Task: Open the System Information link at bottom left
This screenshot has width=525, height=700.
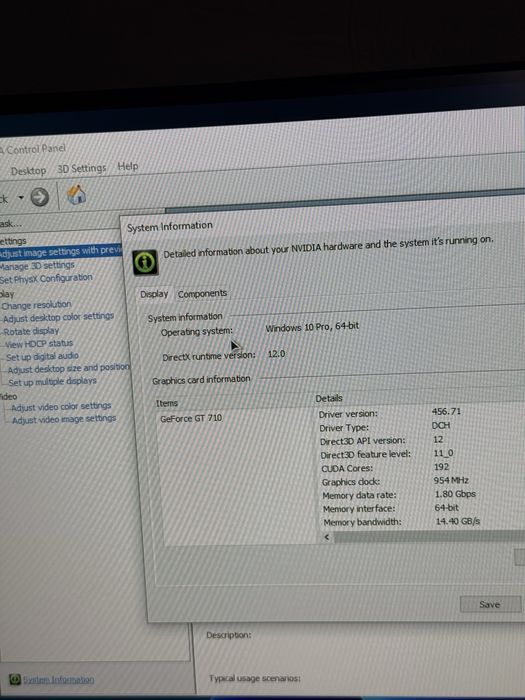Action: (58, 679)
